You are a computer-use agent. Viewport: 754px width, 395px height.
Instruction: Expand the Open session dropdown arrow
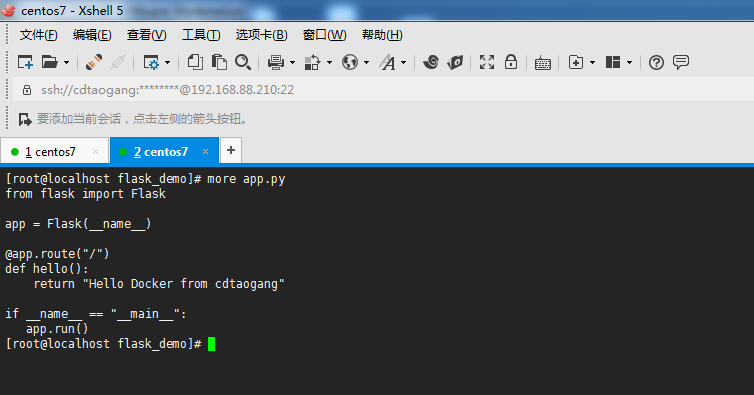pos(66,63)
